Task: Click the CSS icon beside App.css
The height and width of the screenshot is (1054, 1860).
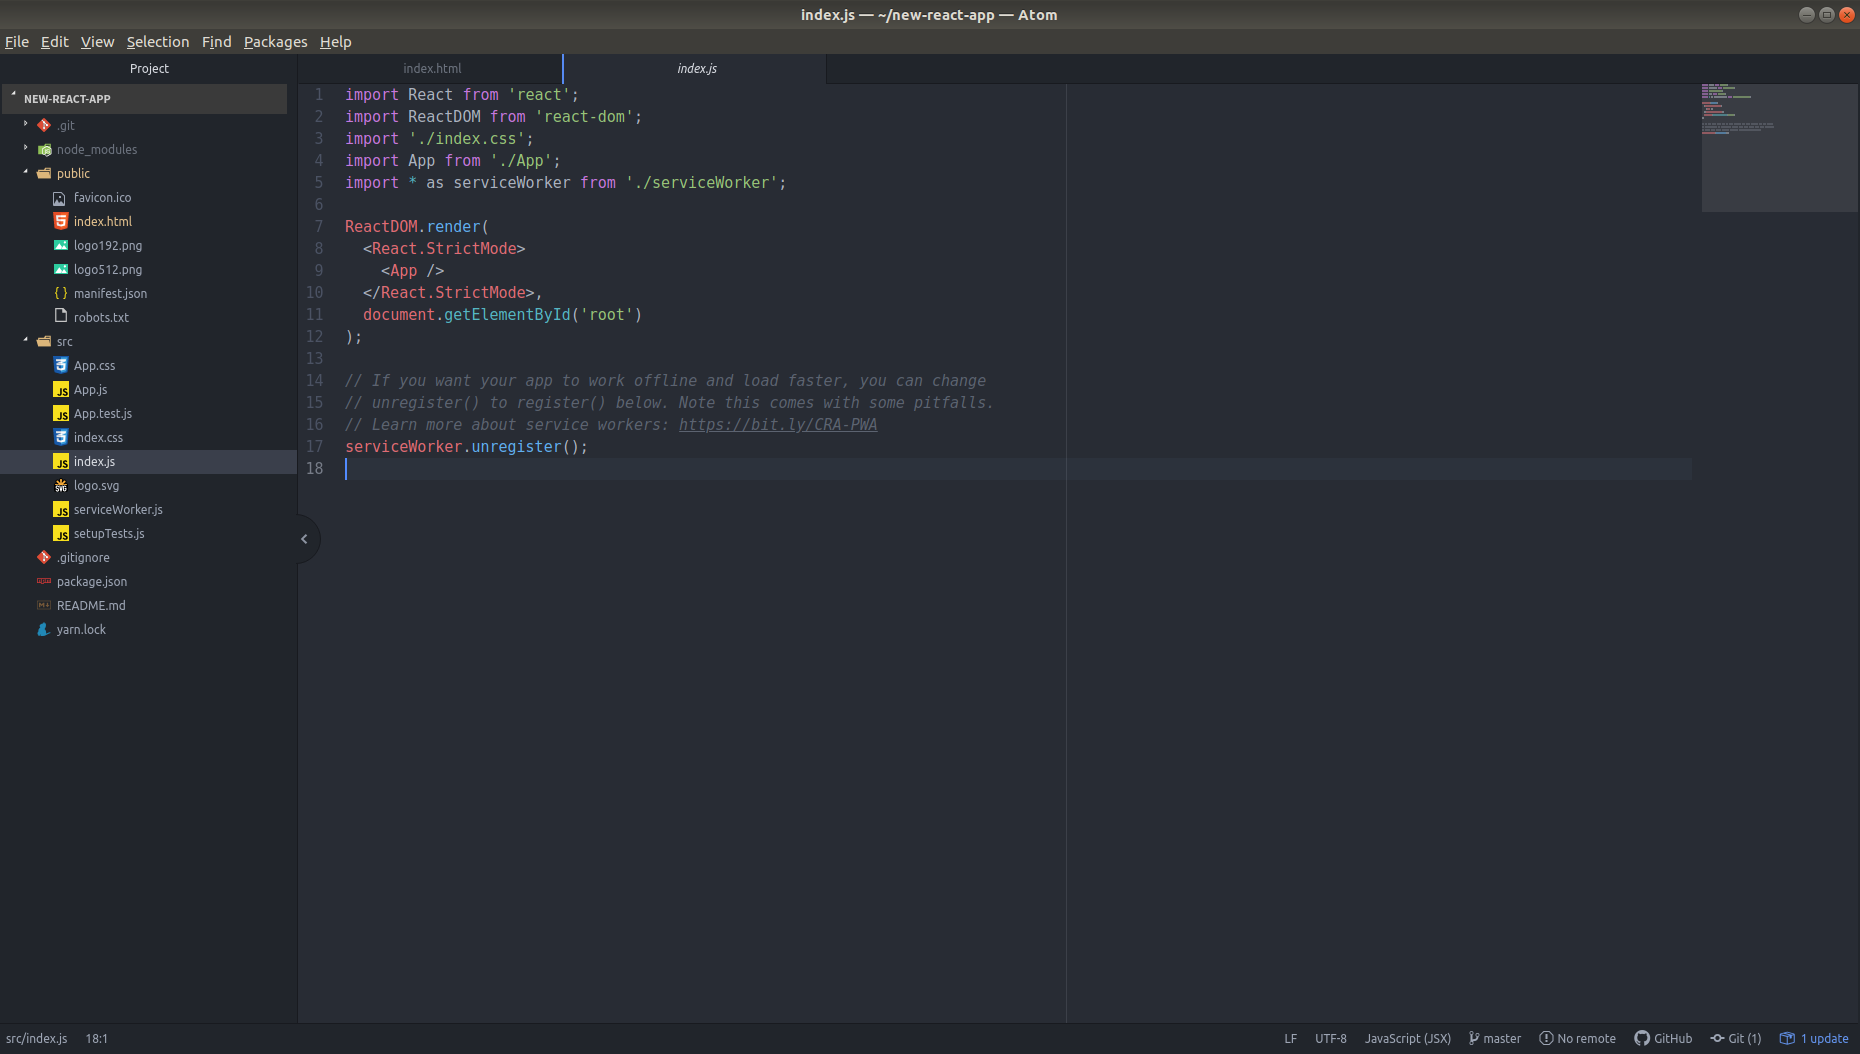Action: coord(61,365)
